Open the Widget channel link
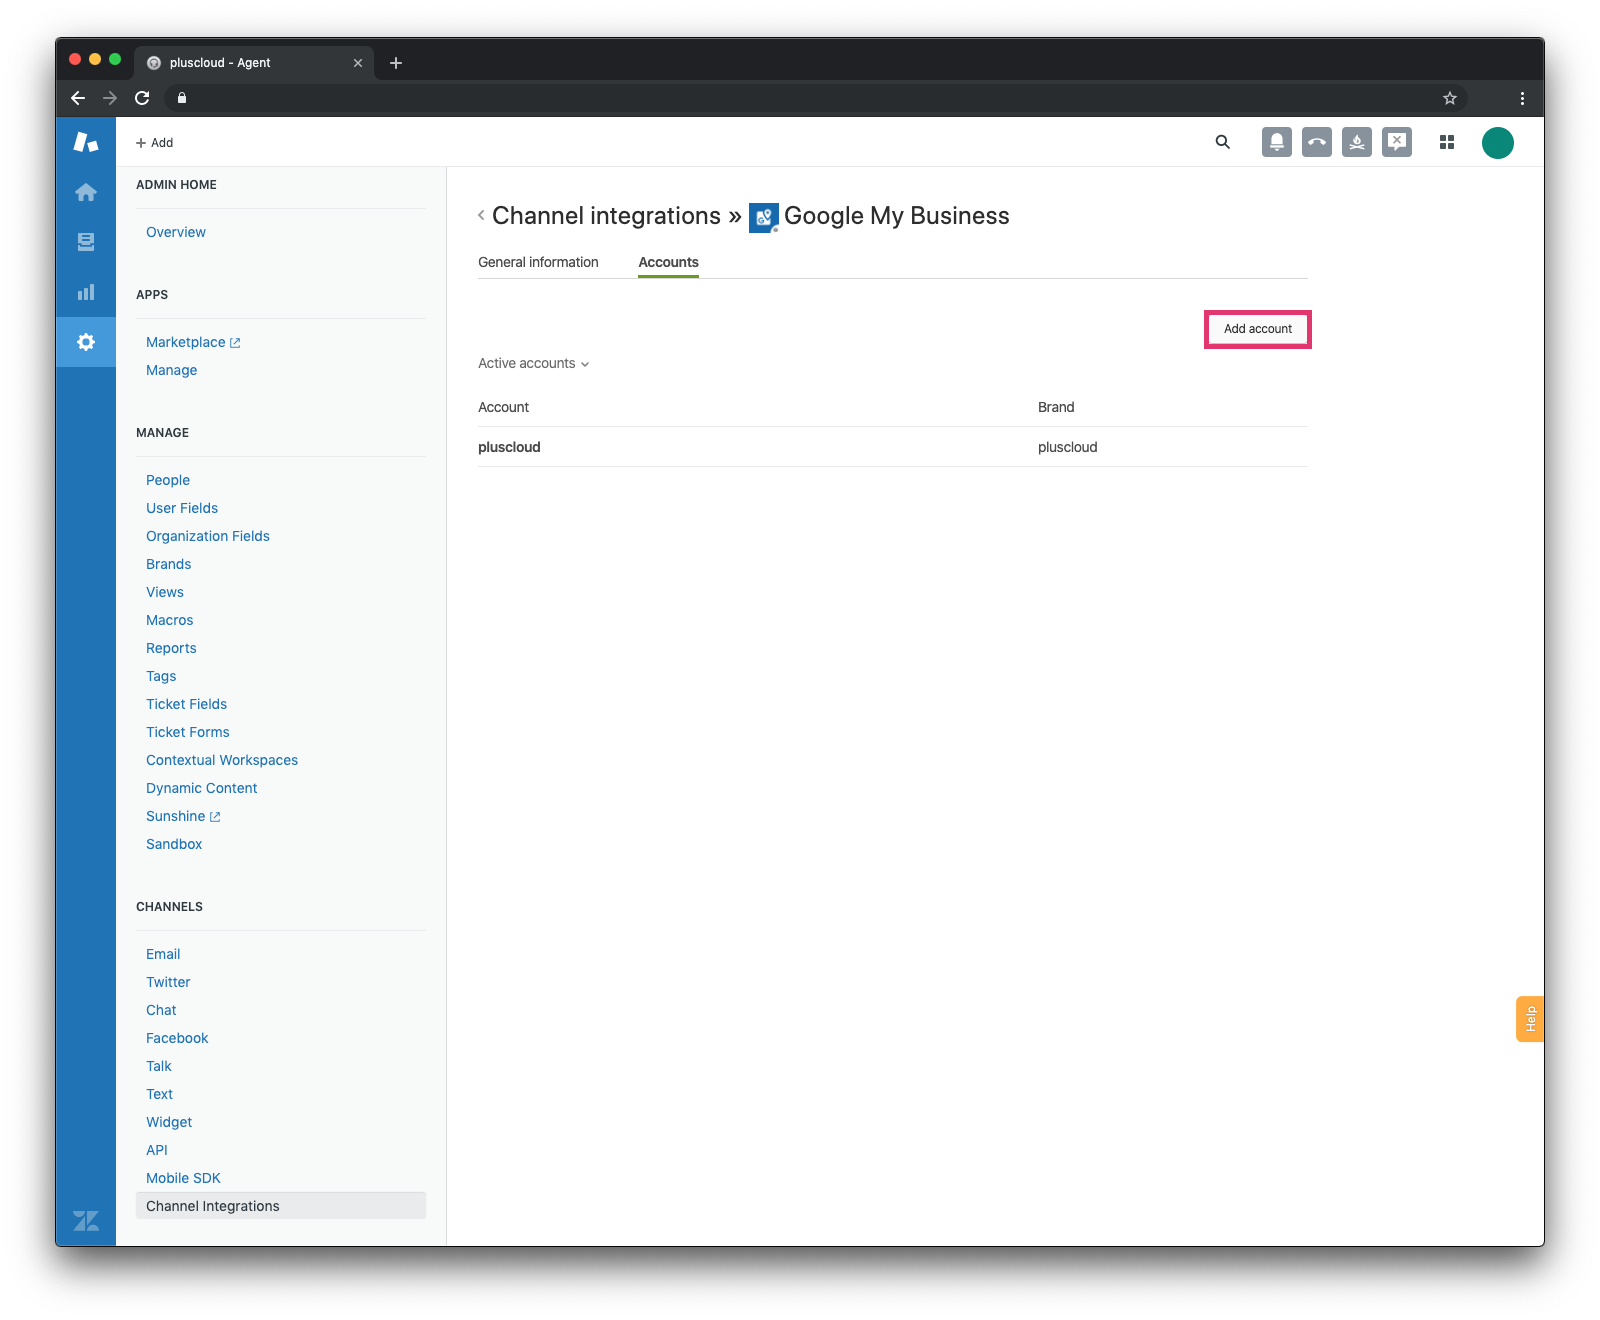Screen dimensions: 1600x1320 (x=169, y=1122)
